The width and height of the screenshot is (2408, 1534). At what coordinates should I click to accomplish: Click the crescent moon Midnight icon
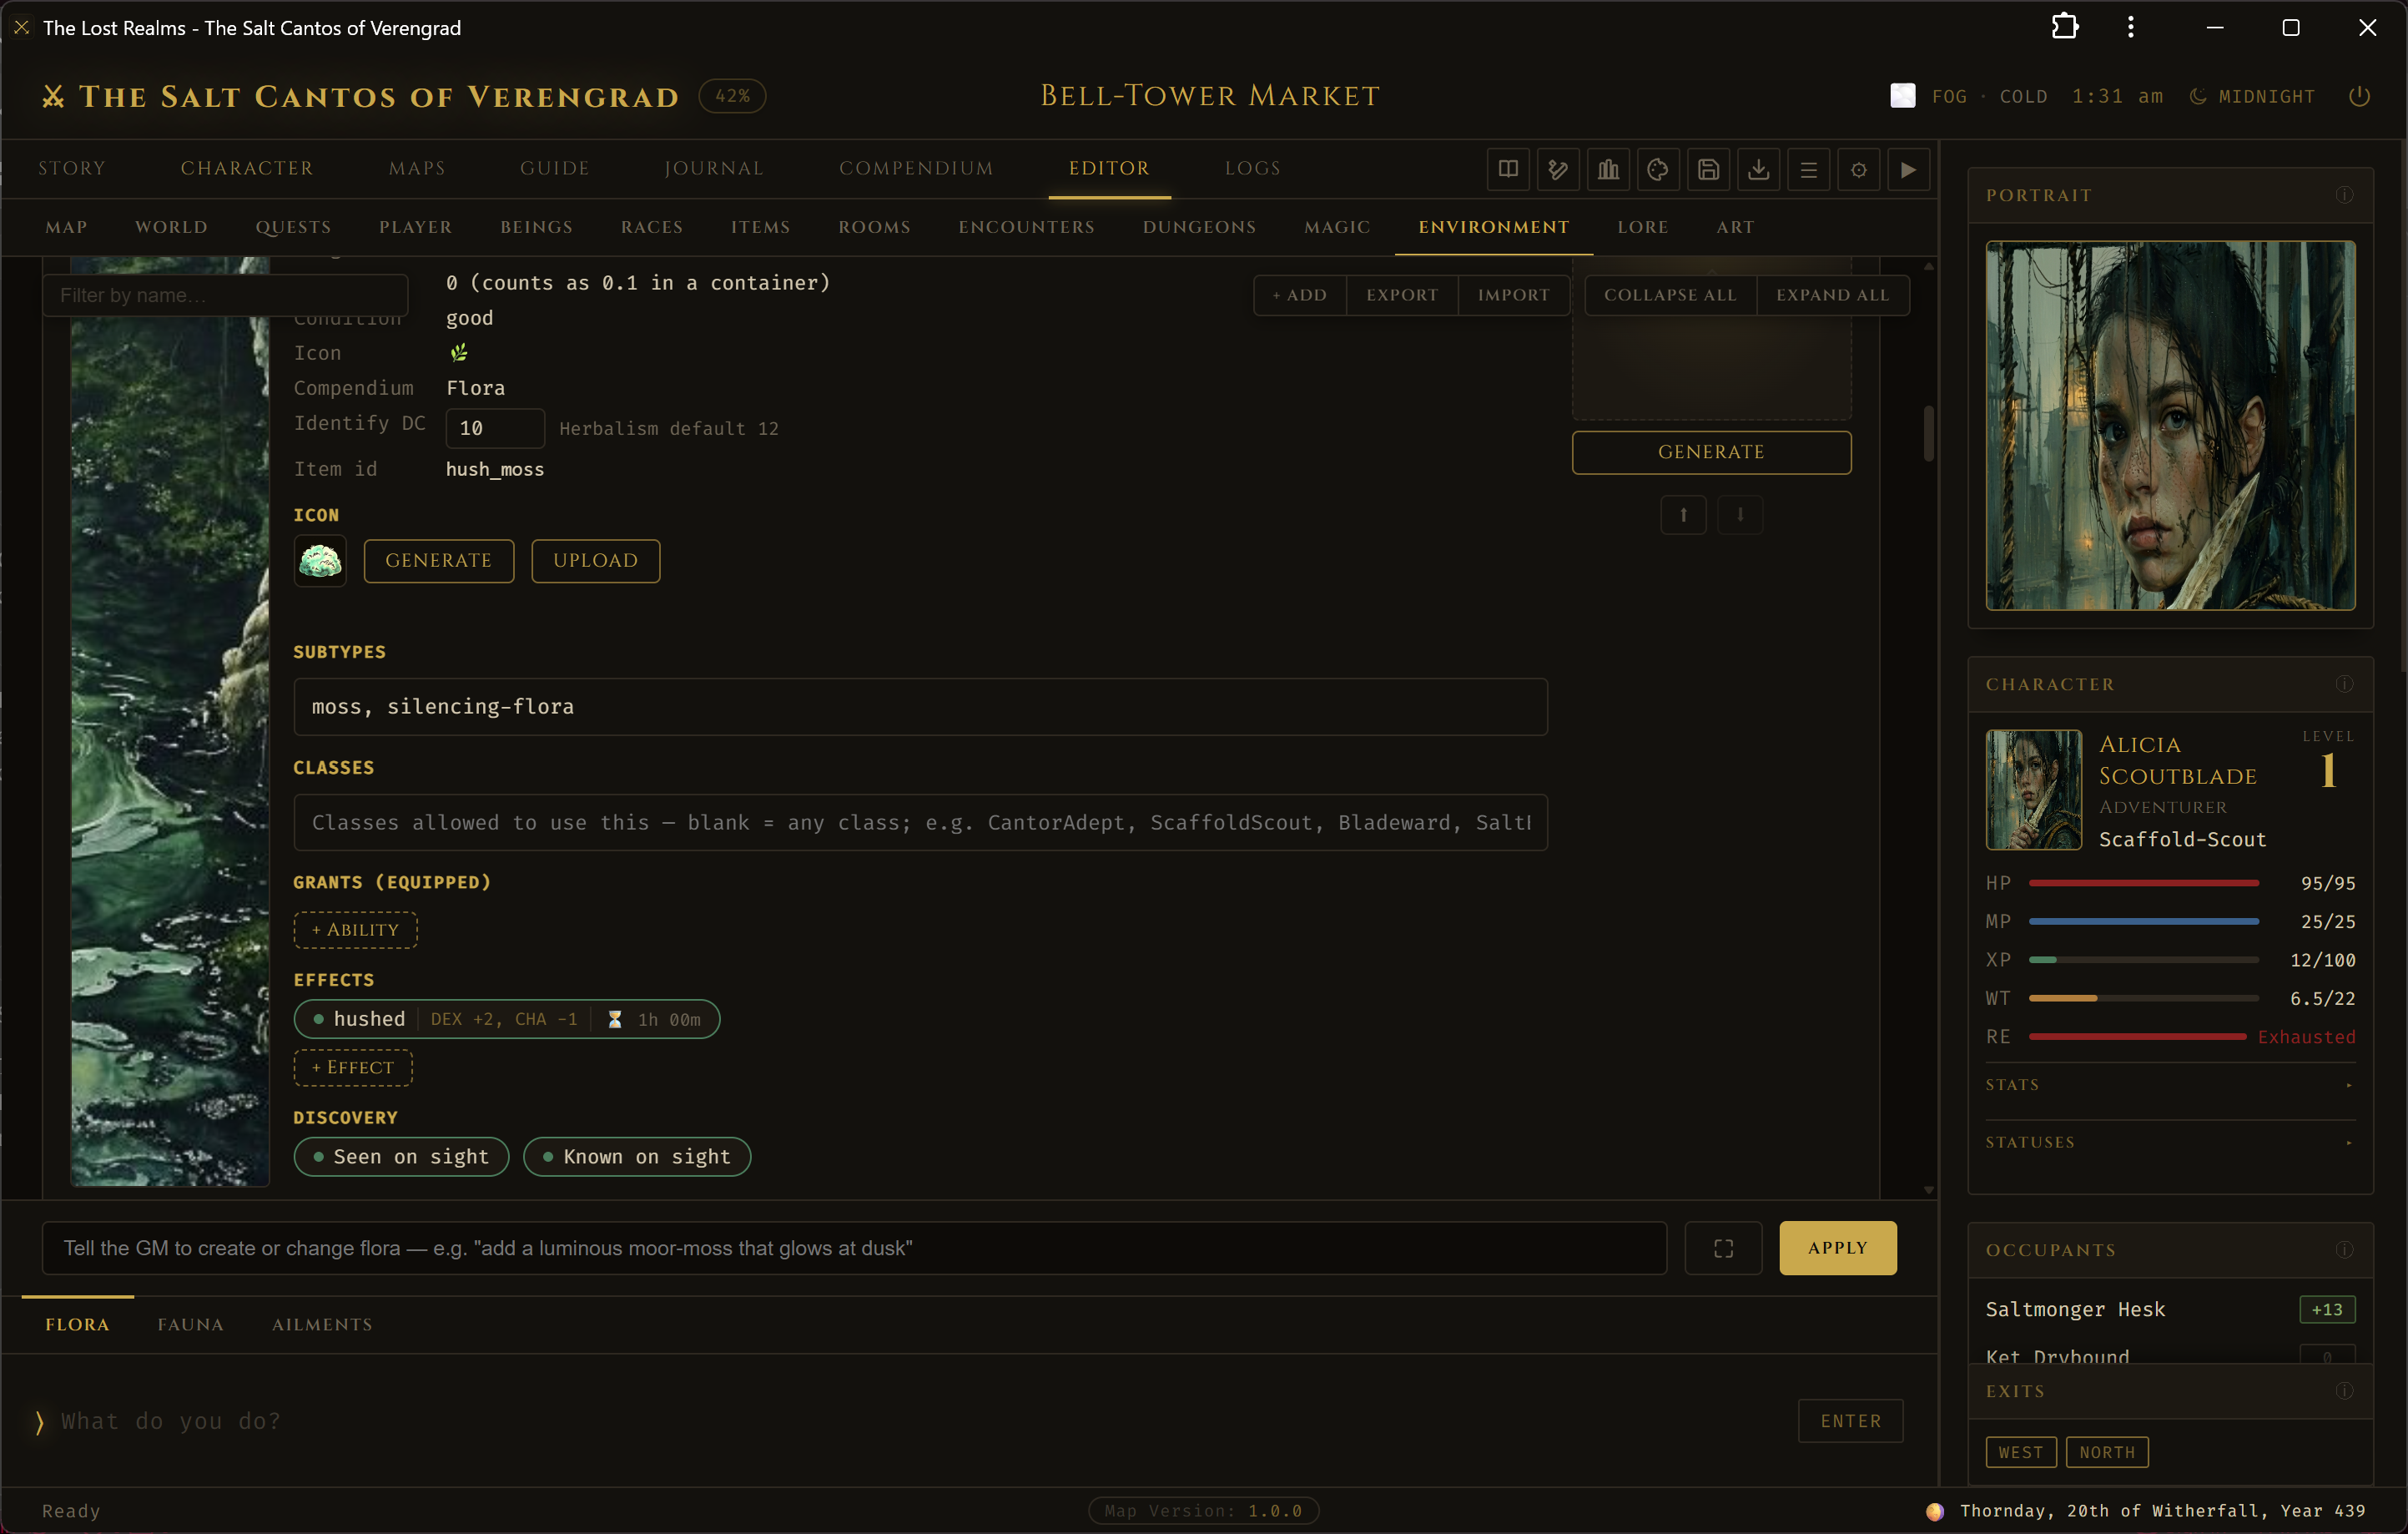(x=2197, y=96)
